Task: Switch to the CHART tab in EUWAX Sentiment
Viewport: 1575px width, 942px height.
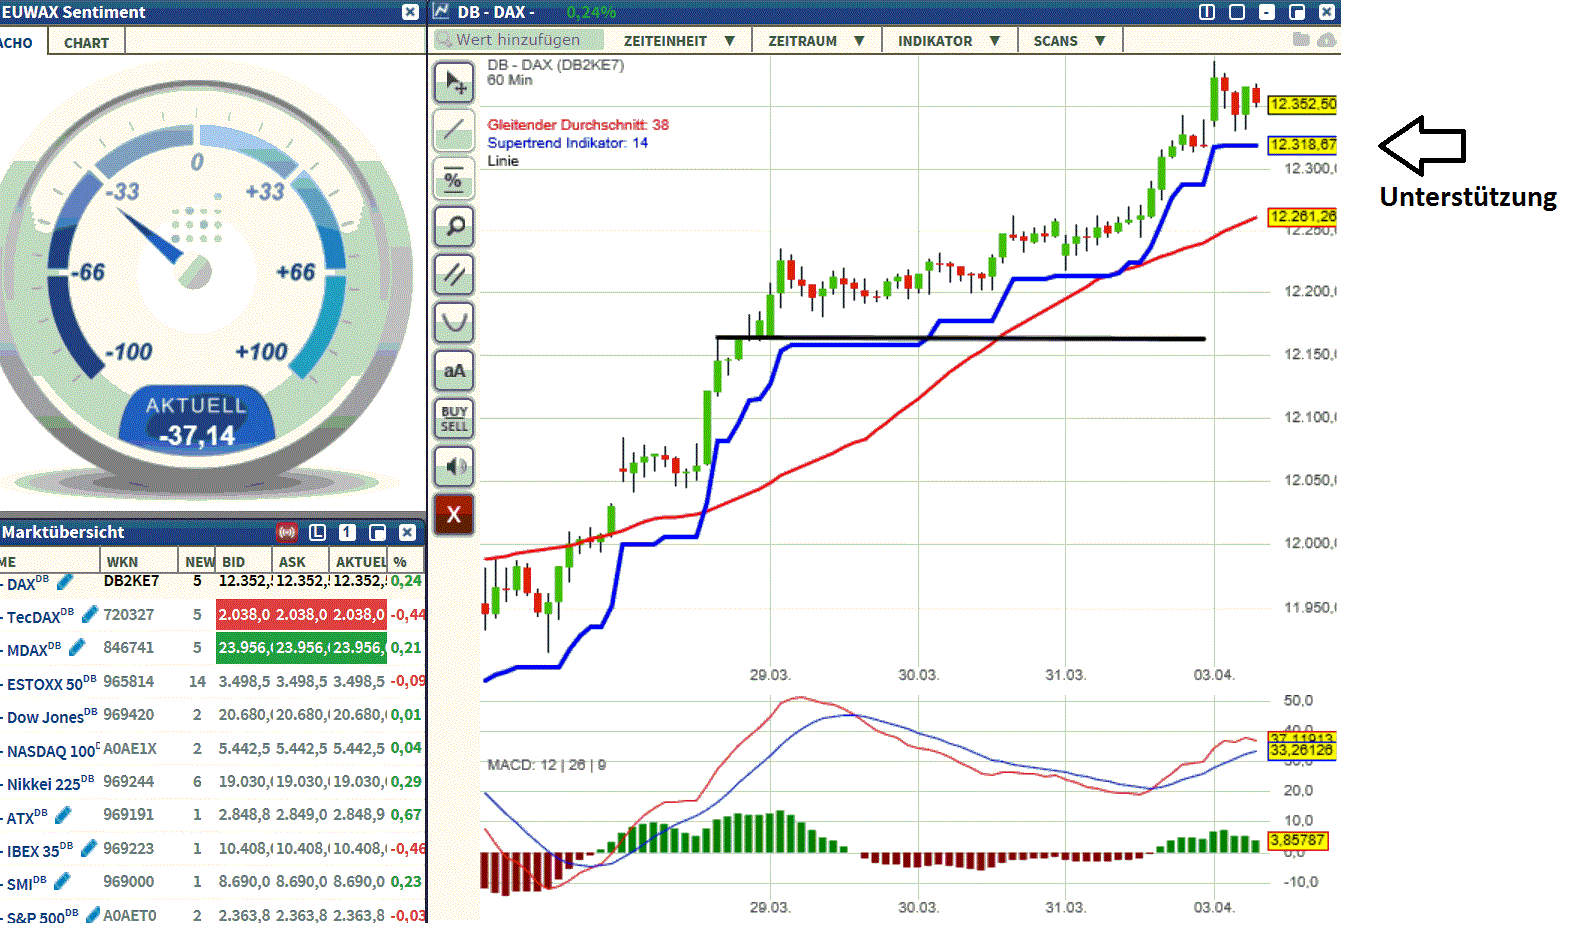Action: 86,43
